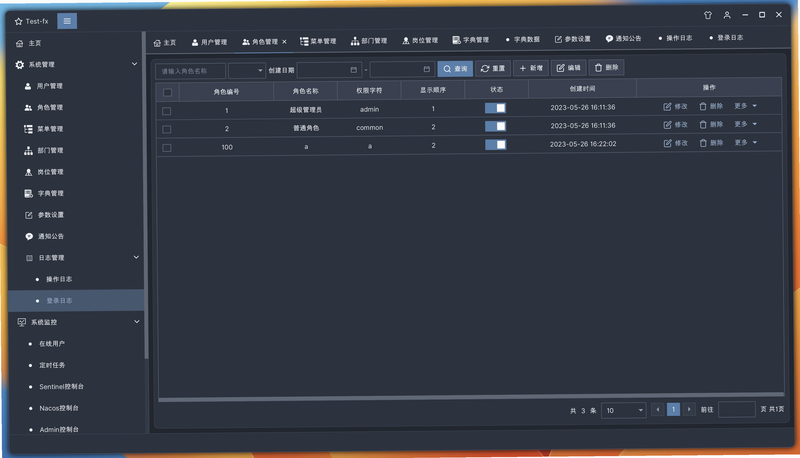Image resolution: width=800 pixels, height=458 pixels.
Task: Open the status filter dropdown
Action: 247,70
